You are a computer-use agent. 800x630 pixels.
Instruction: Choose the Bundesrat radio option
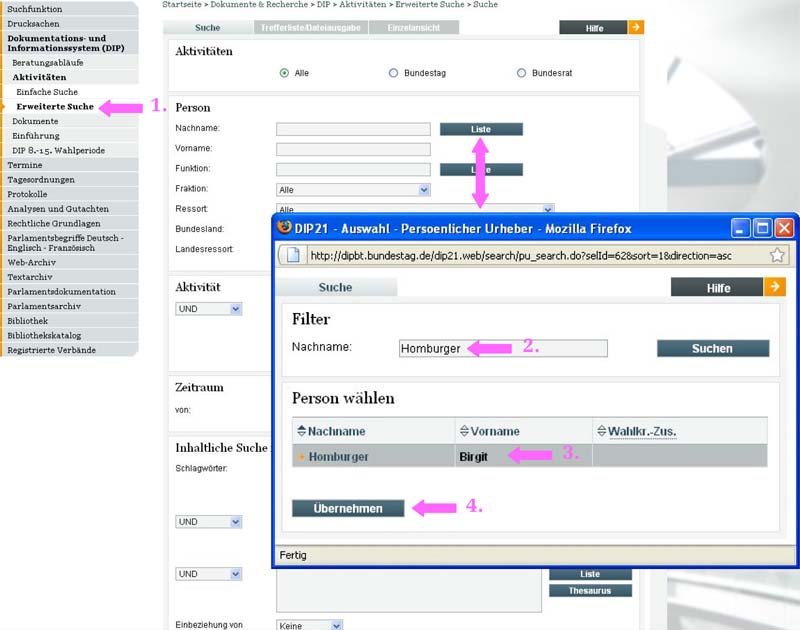[x=521, y=73]
